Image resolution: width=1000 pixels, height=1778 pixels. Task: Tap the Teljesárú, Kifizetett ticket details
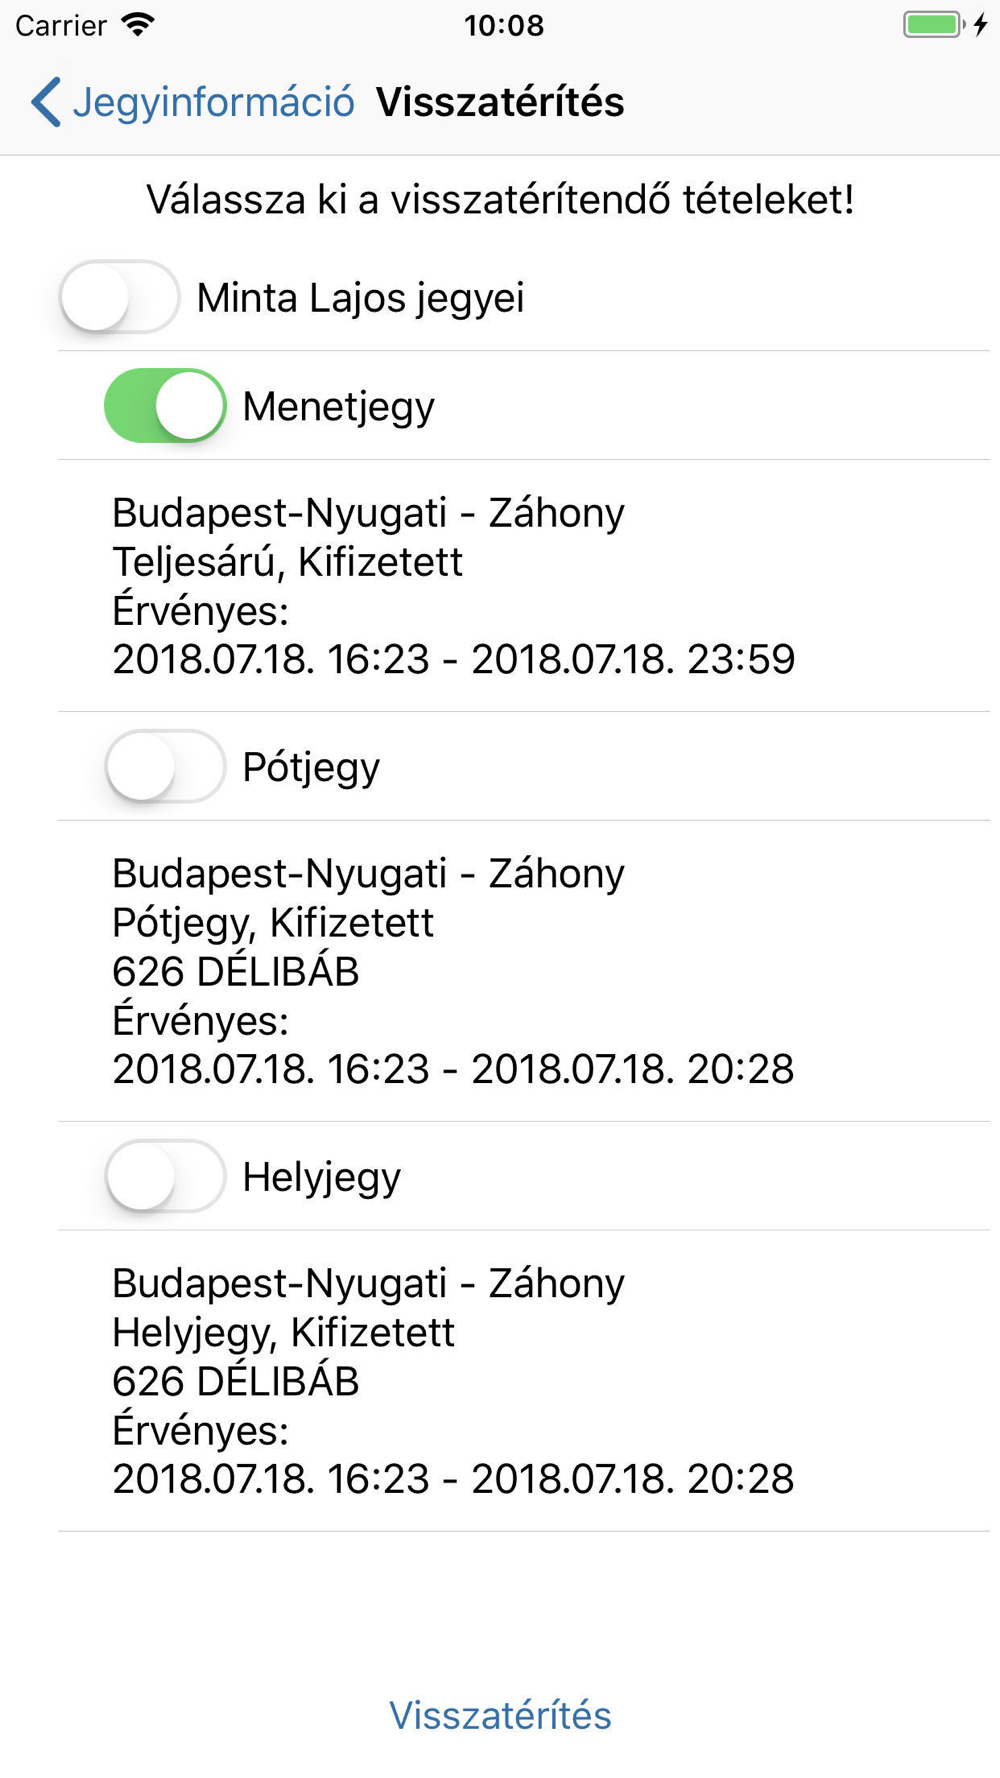pyautogui.click(x=524, y=586)
